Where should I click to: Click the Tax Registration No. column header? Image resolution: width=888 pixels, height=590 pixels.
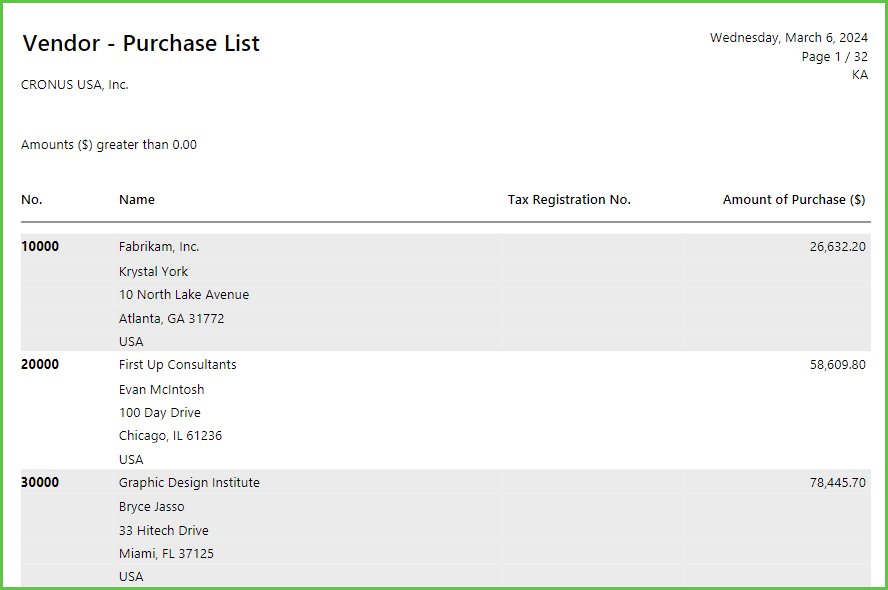pos(569,200)
